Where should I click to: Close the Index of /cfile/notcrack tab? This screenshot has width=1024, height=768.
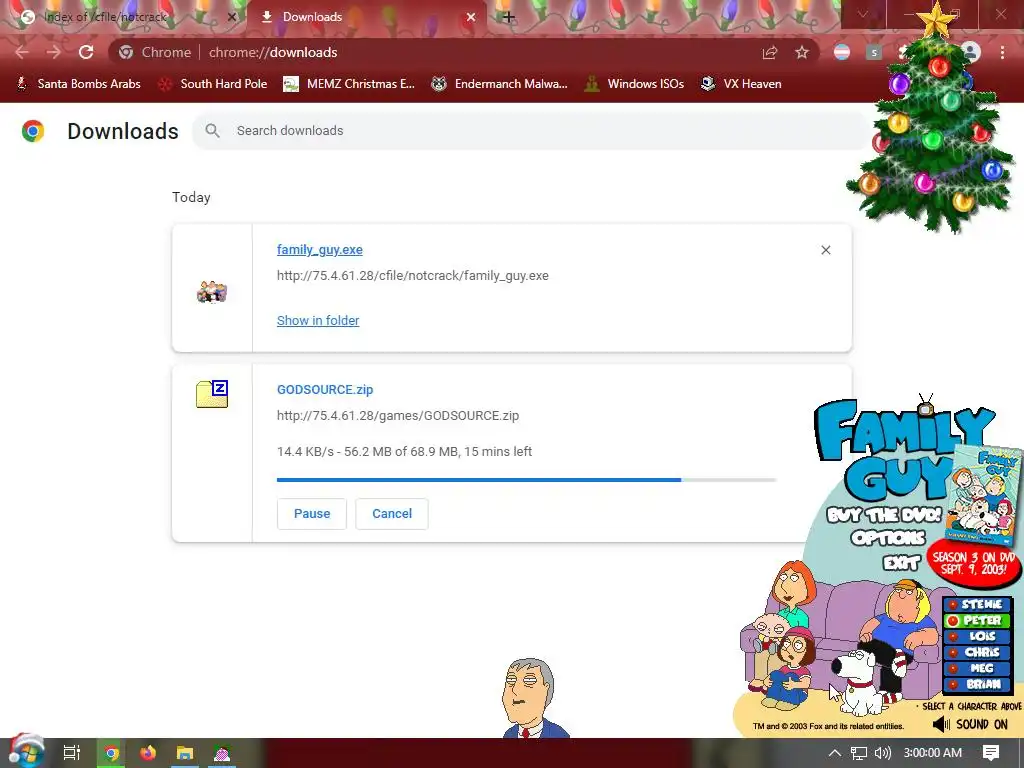231,17
